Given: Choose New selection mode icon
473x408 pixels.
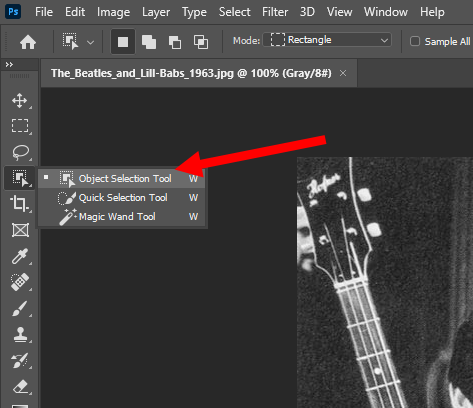Looking at the screenshot, I should (x=123, y=42).
